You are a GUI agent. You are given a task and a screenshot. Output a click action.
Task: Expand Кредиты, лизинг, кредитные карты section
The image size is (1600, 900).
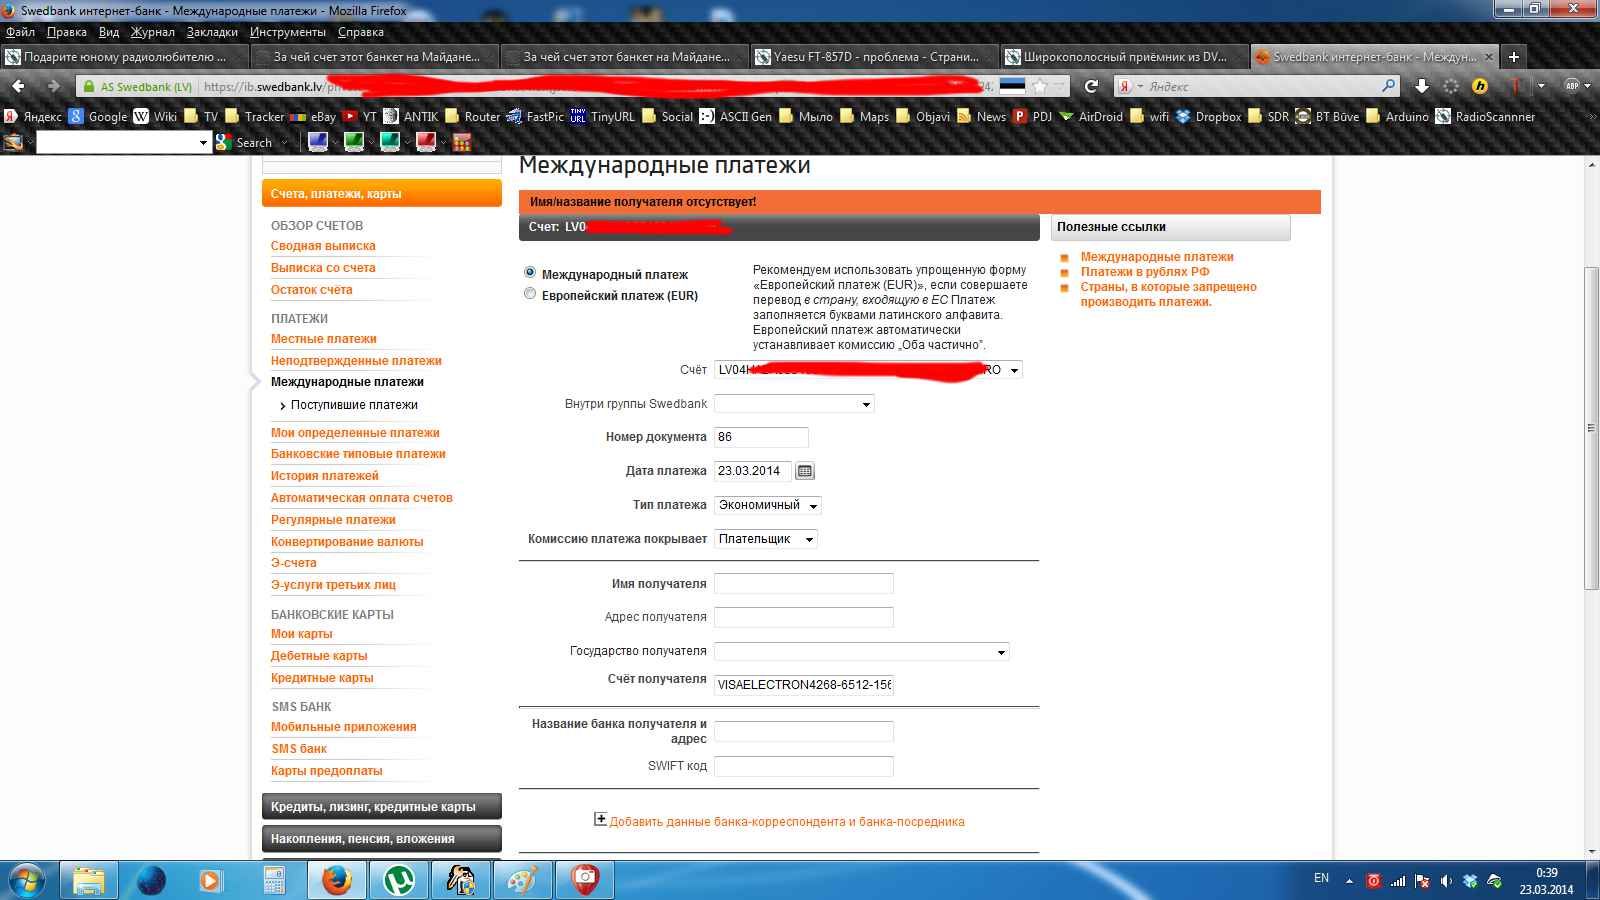point(382,807)
